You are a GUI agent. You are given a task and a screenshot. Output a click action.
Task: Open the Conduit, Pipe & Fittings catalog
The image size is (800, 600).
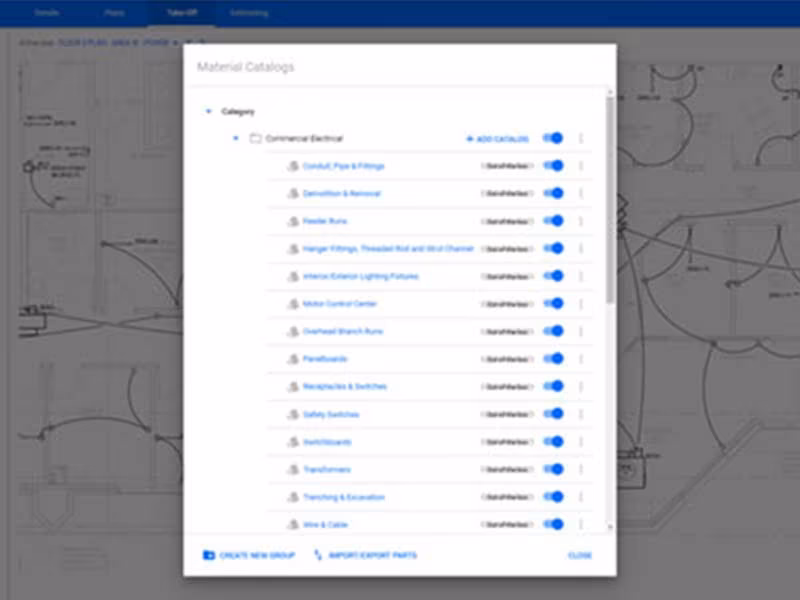pos(343,166)
